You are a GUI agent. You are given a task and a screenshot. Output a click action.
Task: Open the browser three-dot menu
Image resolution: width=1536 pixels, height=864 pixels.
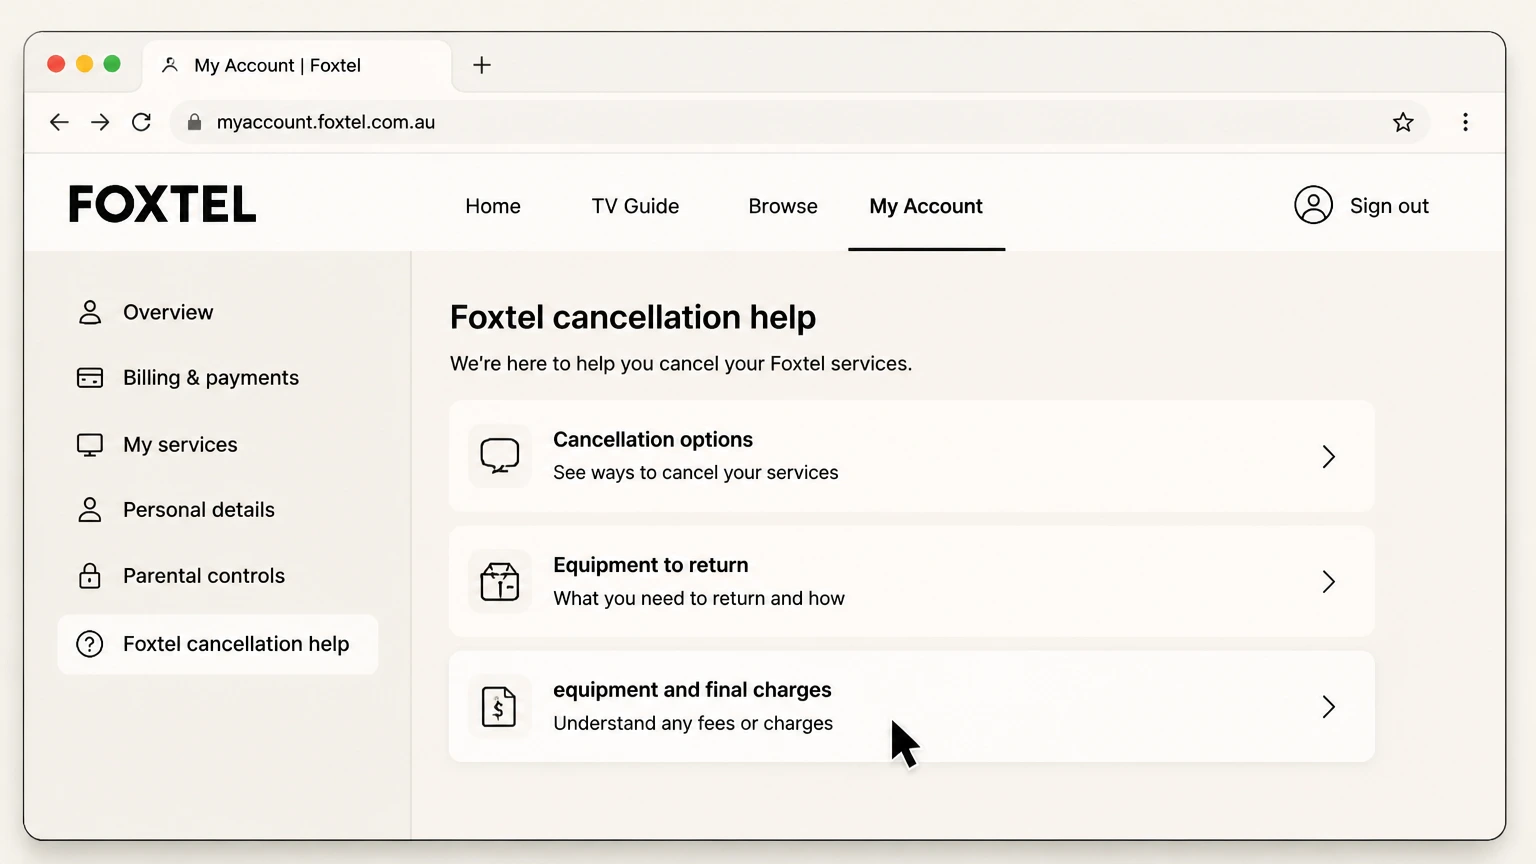pos(1465,122)
